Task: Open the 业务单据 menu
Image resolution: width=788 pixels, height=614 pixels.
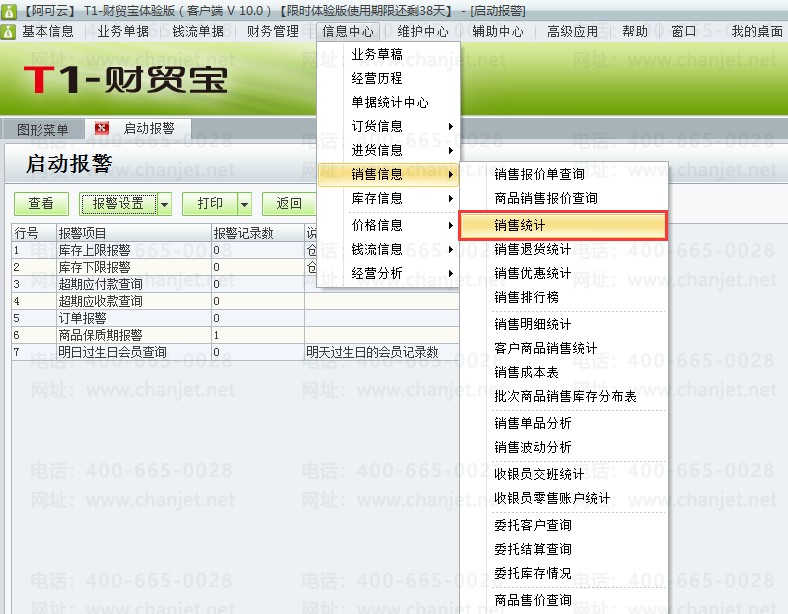Action: (x=123, y=32)
